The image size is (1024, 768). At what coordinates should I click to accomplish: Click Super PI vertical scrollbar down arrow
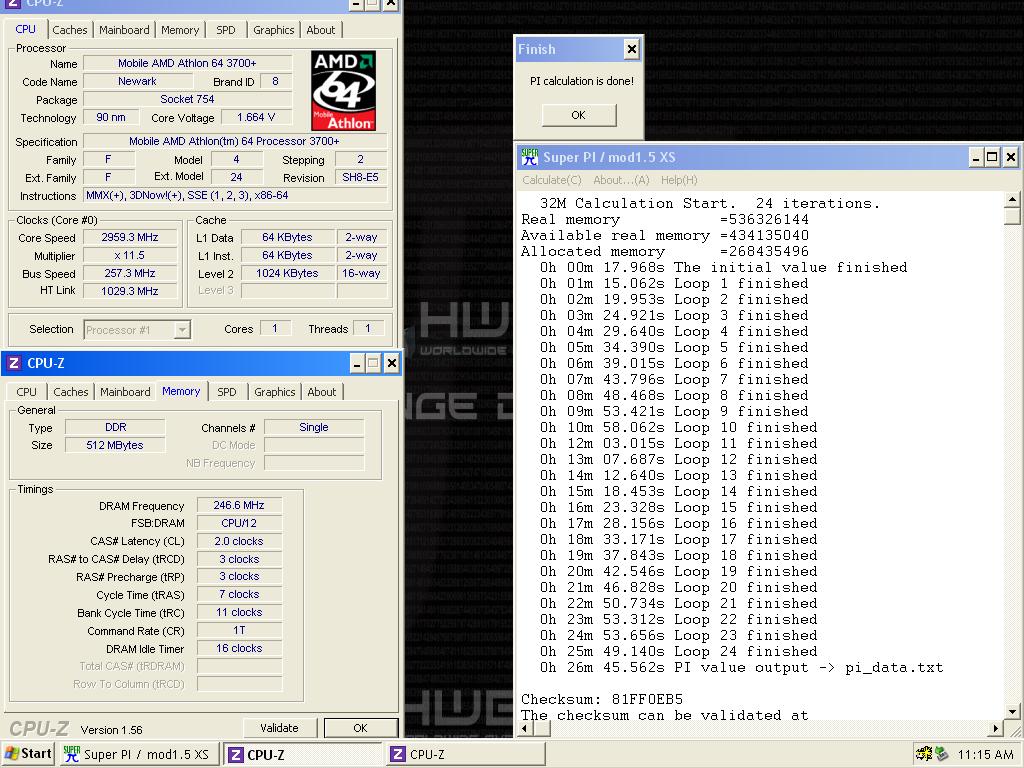(x=1012, y=712)
